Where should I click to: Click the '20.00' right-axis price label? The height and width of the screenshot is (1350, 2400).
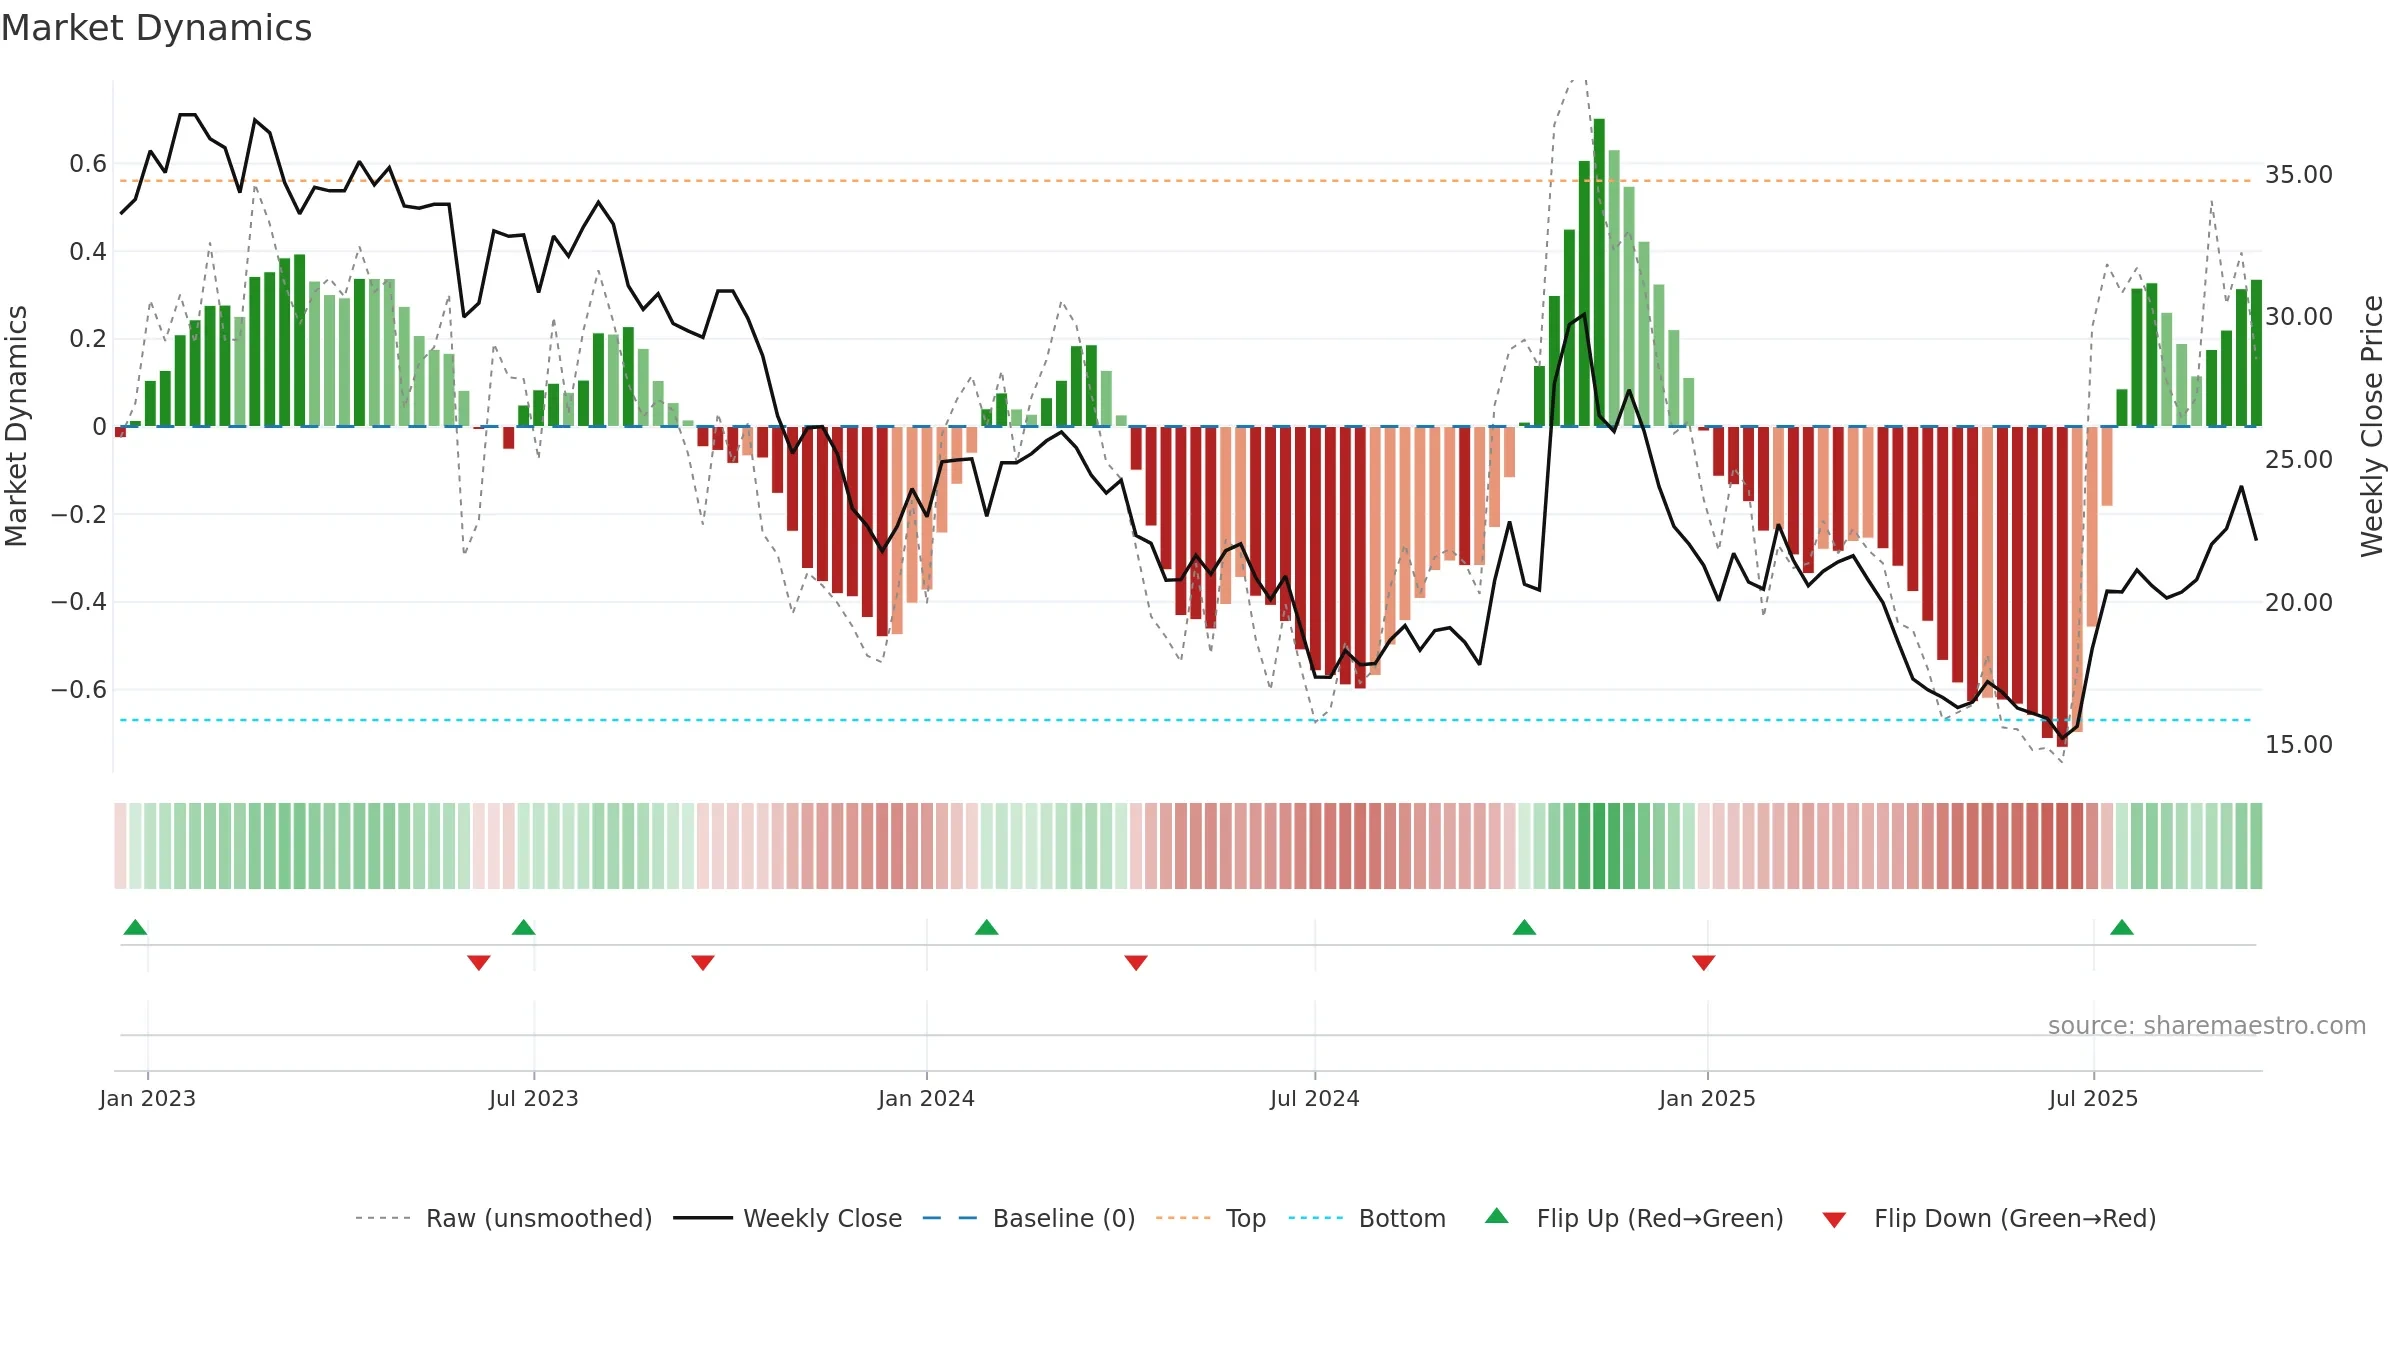coord(2299,603)
